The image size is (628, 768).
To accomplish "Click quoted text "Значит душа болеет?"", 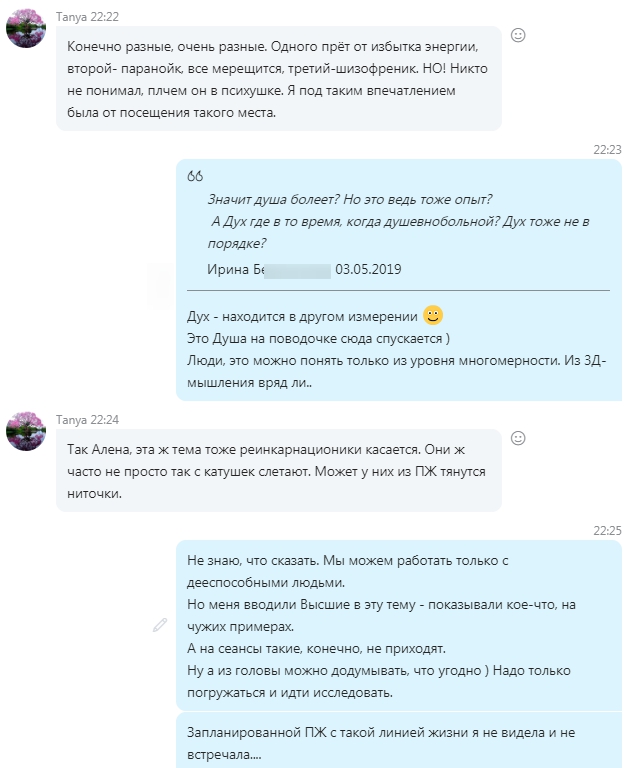I will (273, 199).
